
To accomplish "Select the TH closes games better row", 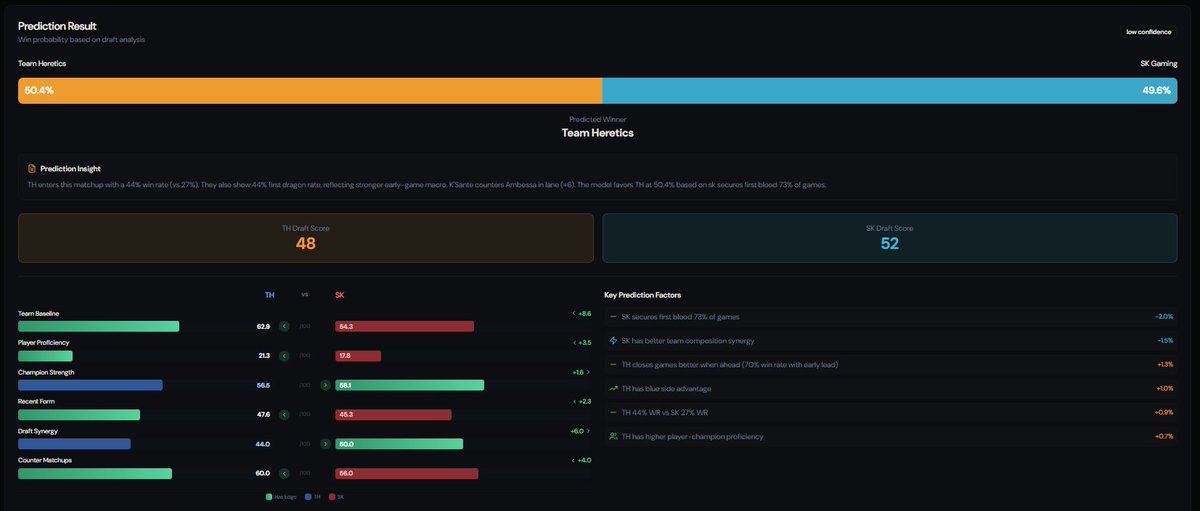I will point(890,365).
